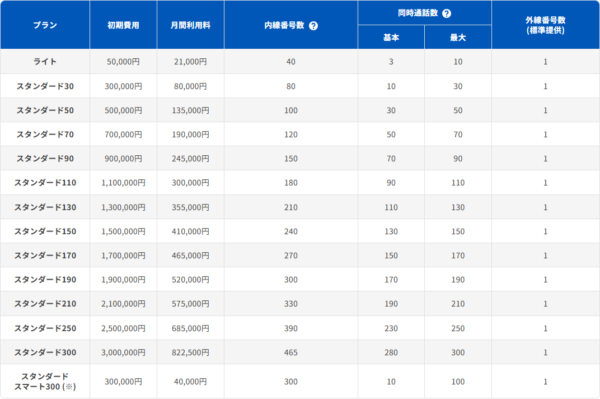Click extension count 240 in スタンダード150 row
The height and width of the screenshot is (399, 600).
[291, 231]
